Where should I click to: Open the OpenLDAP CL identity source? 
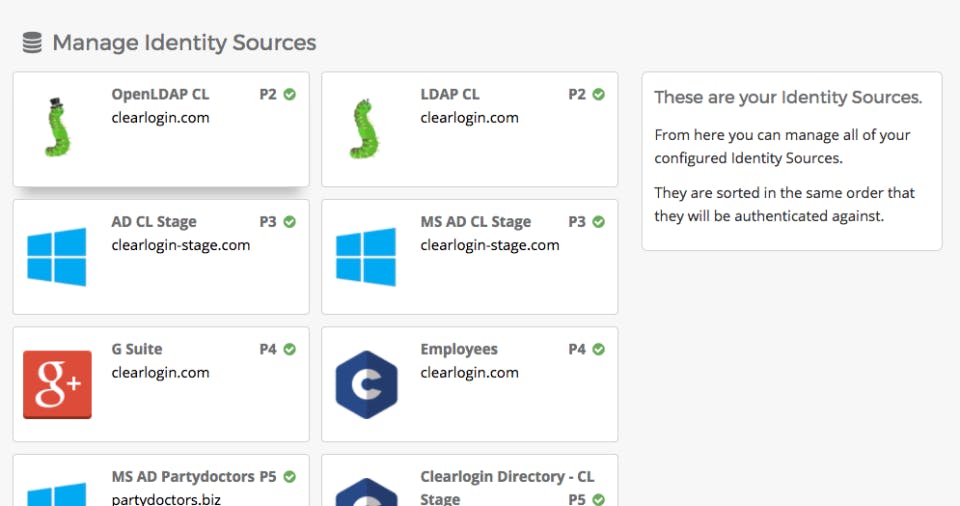[160, 94]
